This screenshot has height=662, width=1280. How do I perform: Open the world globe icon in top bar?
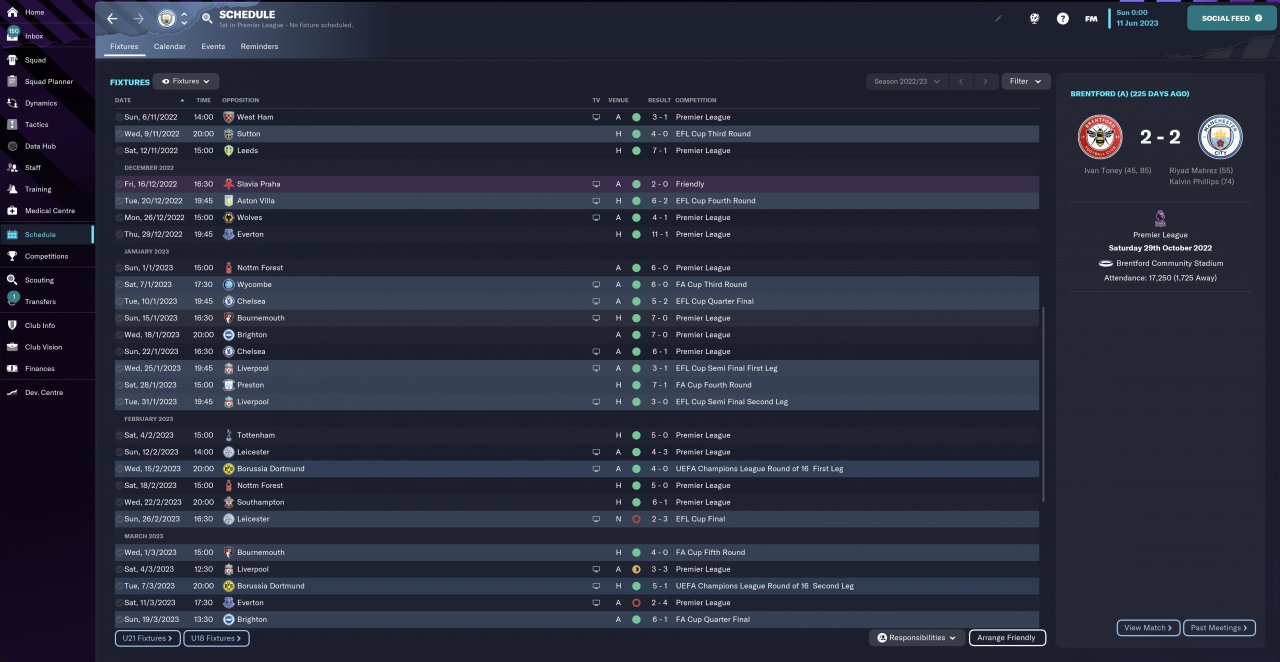(1034, 18)
